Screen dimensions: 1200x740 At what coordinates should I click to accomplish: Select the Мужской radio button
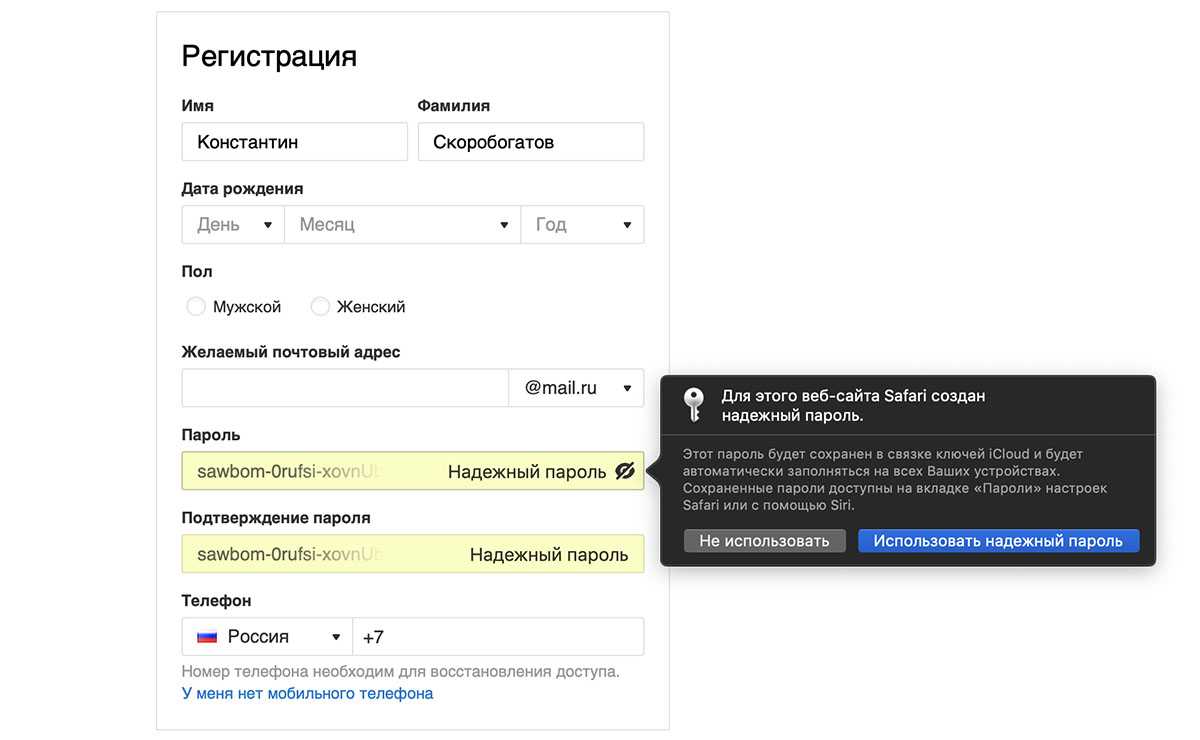point(196,307)
